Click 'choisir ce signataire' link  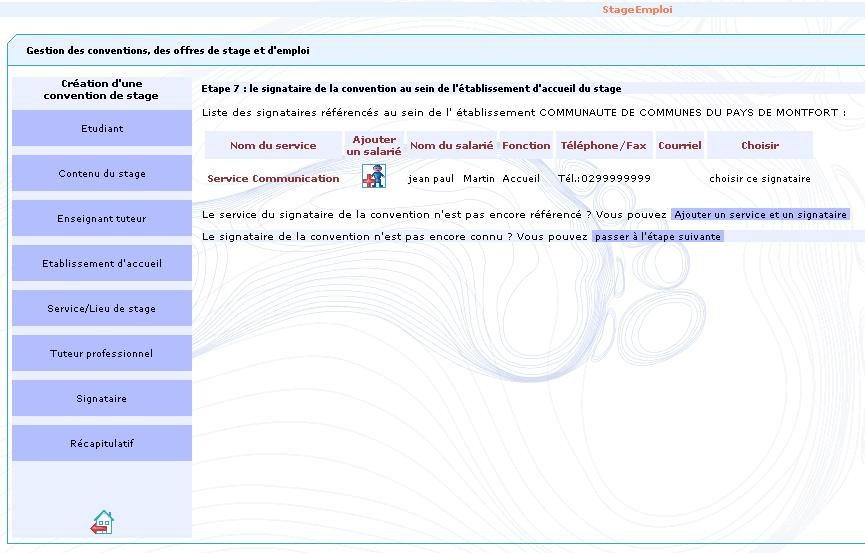pyautogui.click(x=760, y=179)
